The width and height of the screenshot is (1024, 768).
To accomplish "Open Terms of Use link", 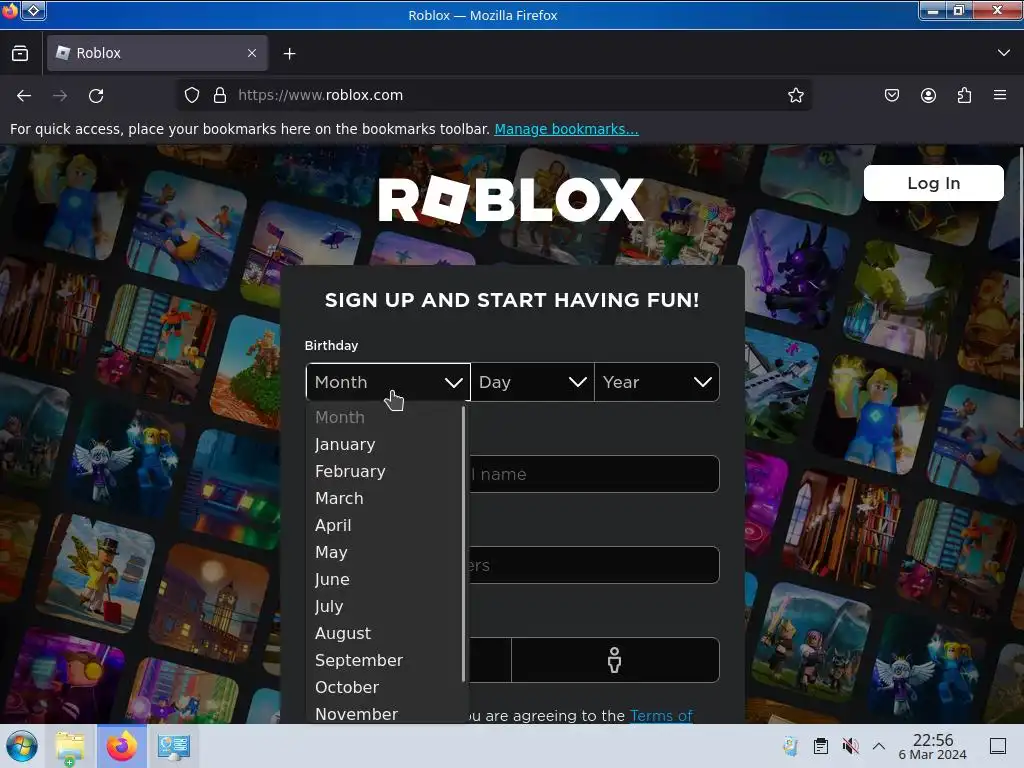I will coord(661,716).
